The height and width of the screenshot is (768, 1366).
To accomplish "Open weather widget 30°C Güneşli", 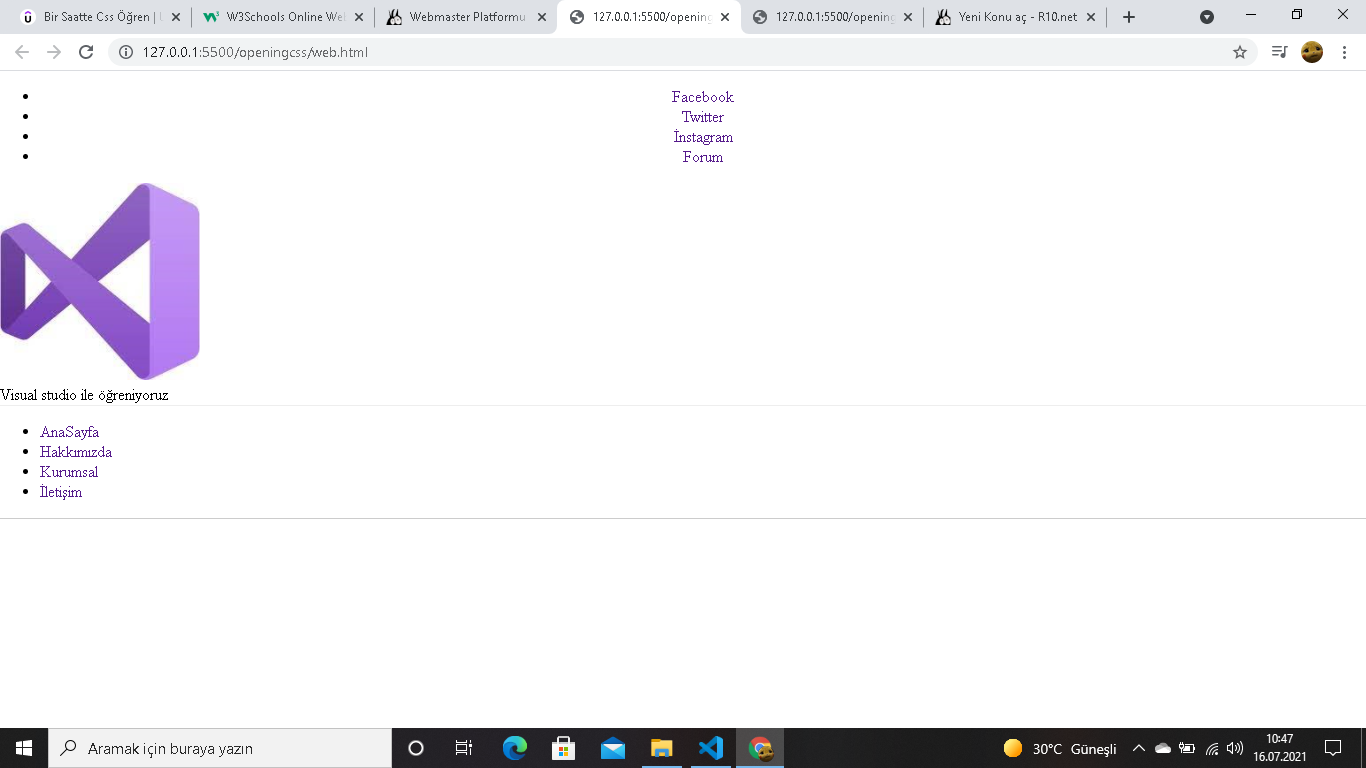I will [1060, 748].
